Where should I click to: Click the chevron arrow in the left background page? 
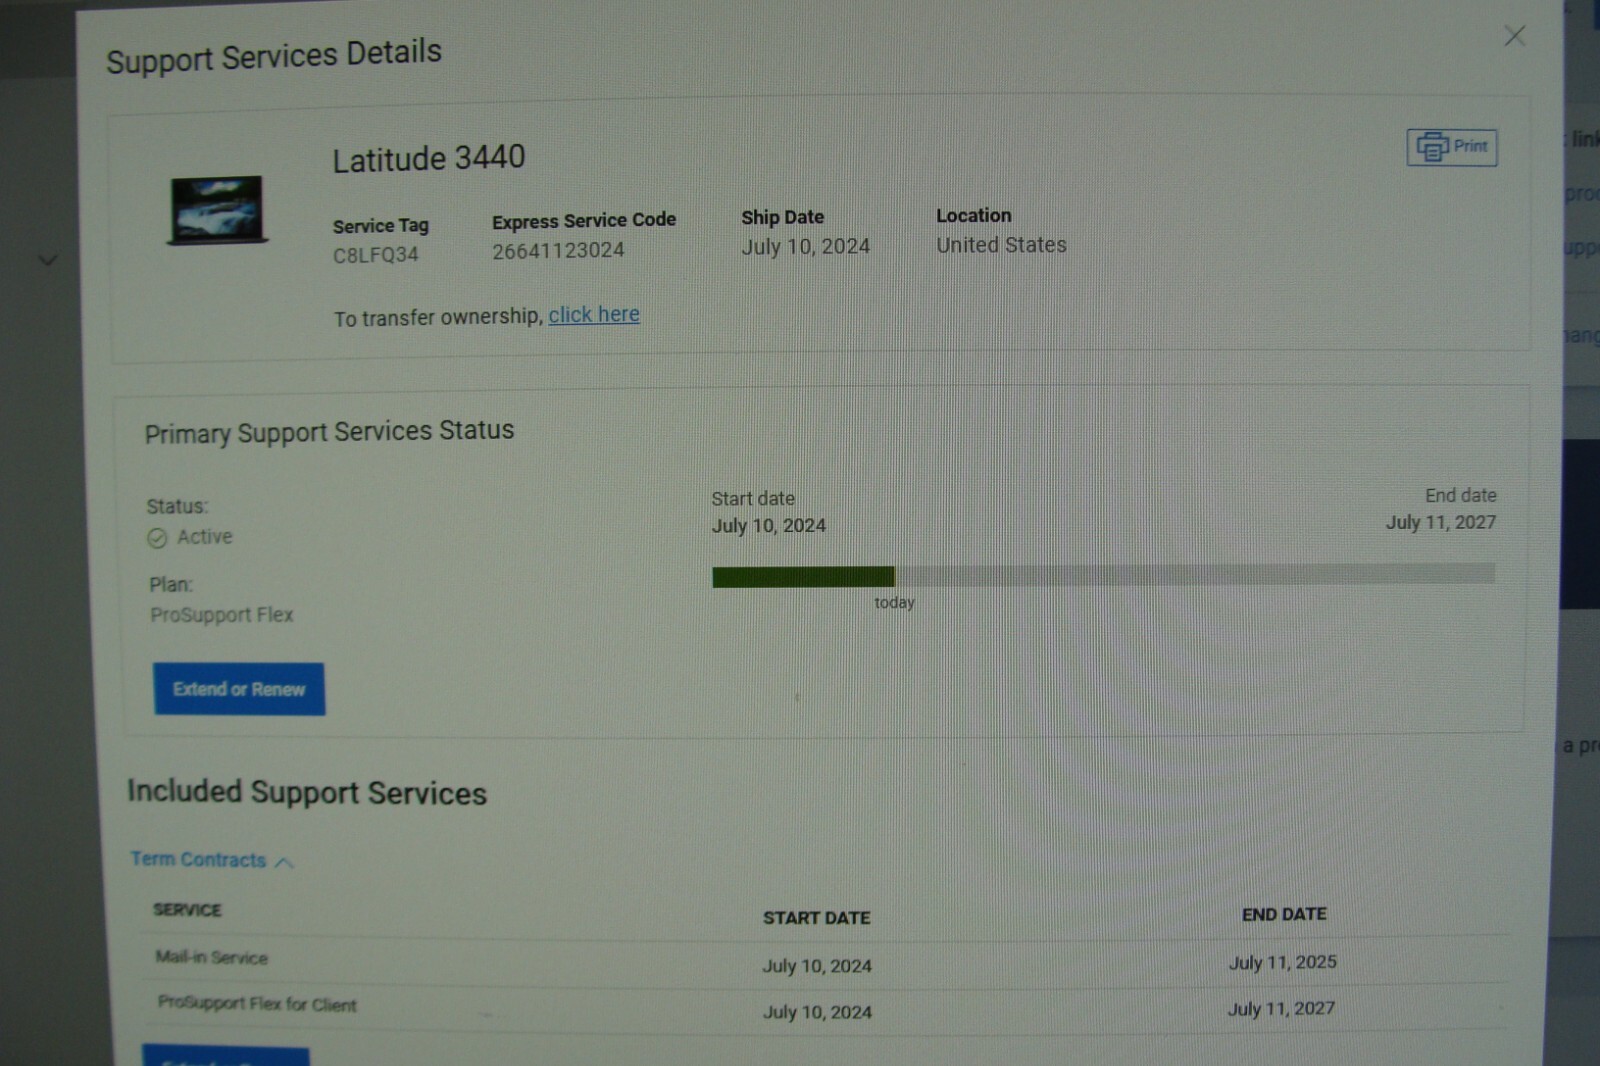click(47, 261)
